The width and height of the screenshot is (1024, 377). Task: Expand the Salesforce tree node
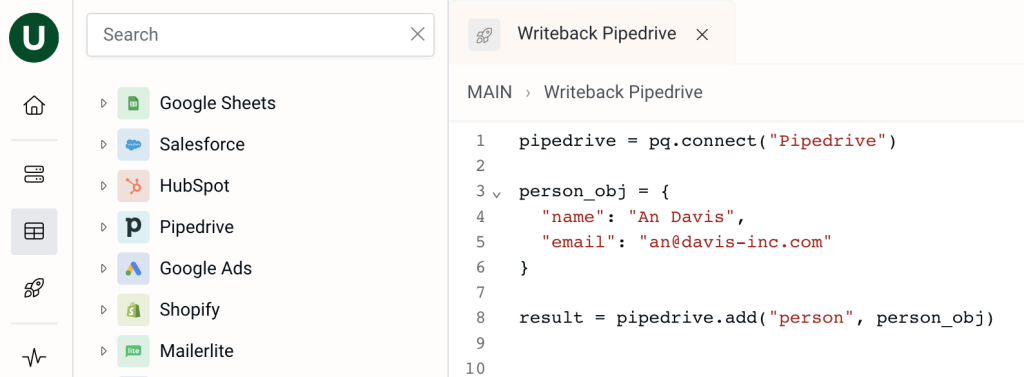pyautogui.click(x=103, y=144)
